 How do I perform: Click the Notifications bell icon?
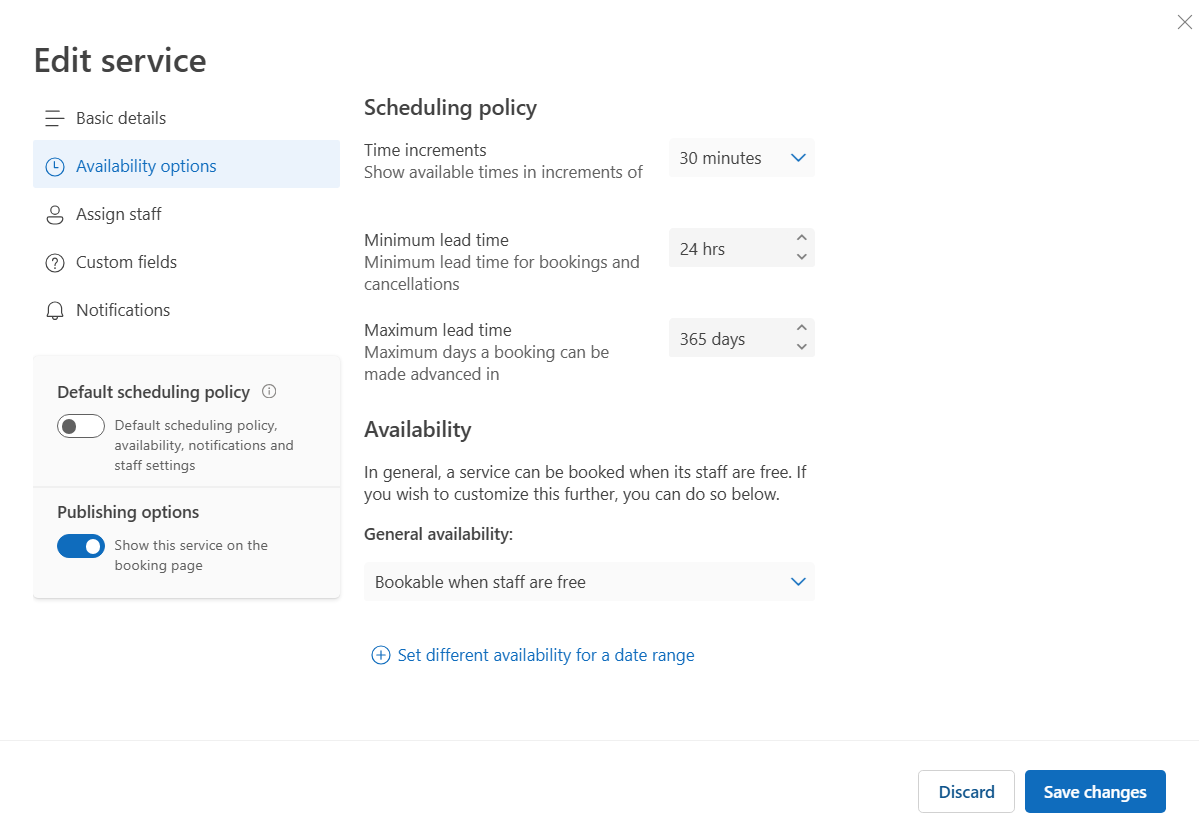55,311
